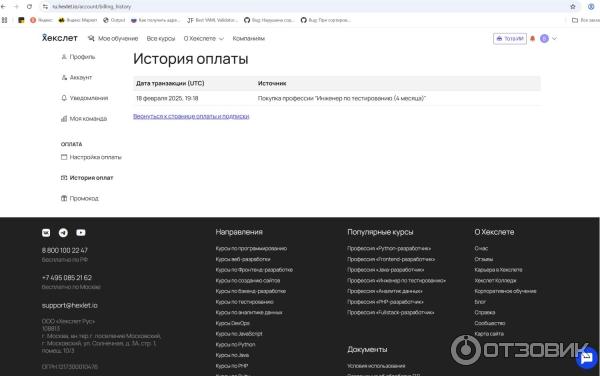The image size is (600, 376).
Task: Open the all bookmarks folder
Action: point(585,20)
